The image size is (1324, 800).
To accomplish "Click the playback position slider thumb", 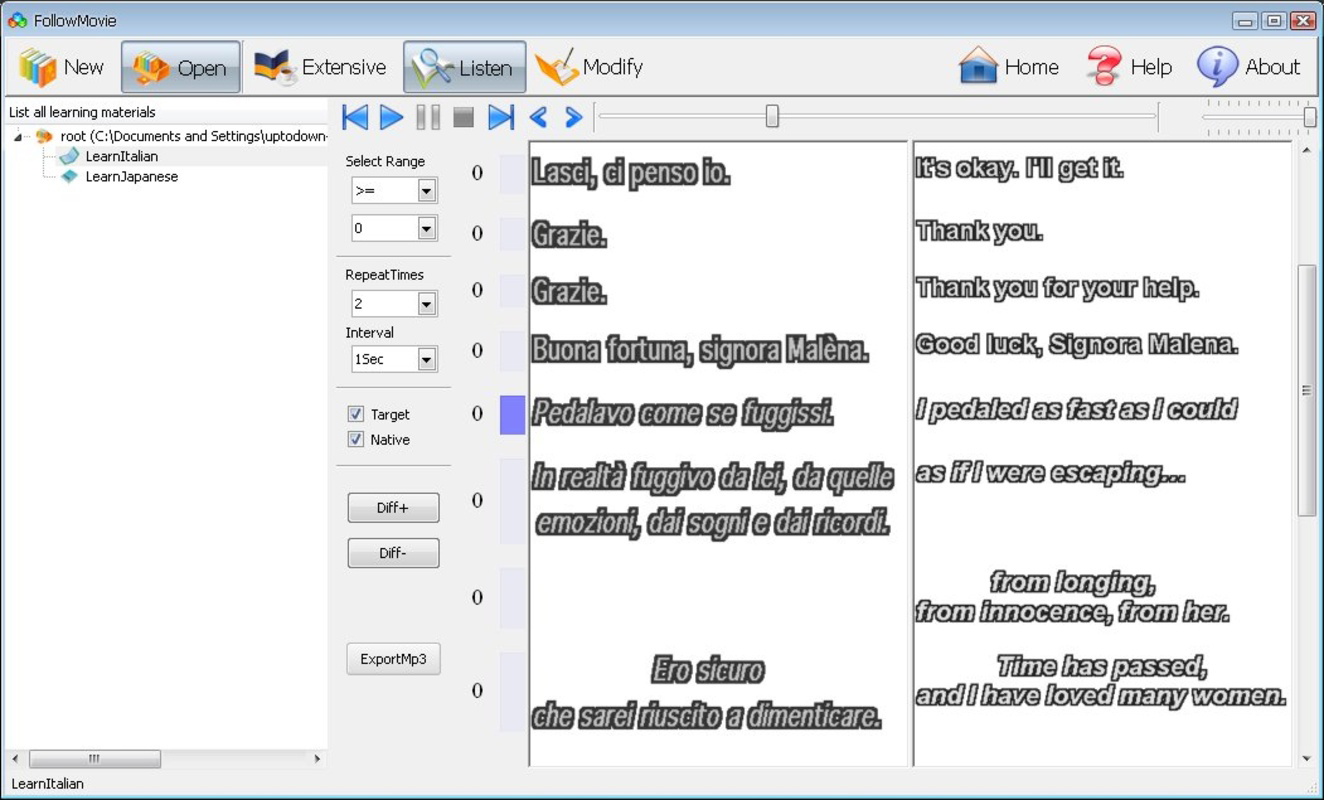I will click(772, 116).
